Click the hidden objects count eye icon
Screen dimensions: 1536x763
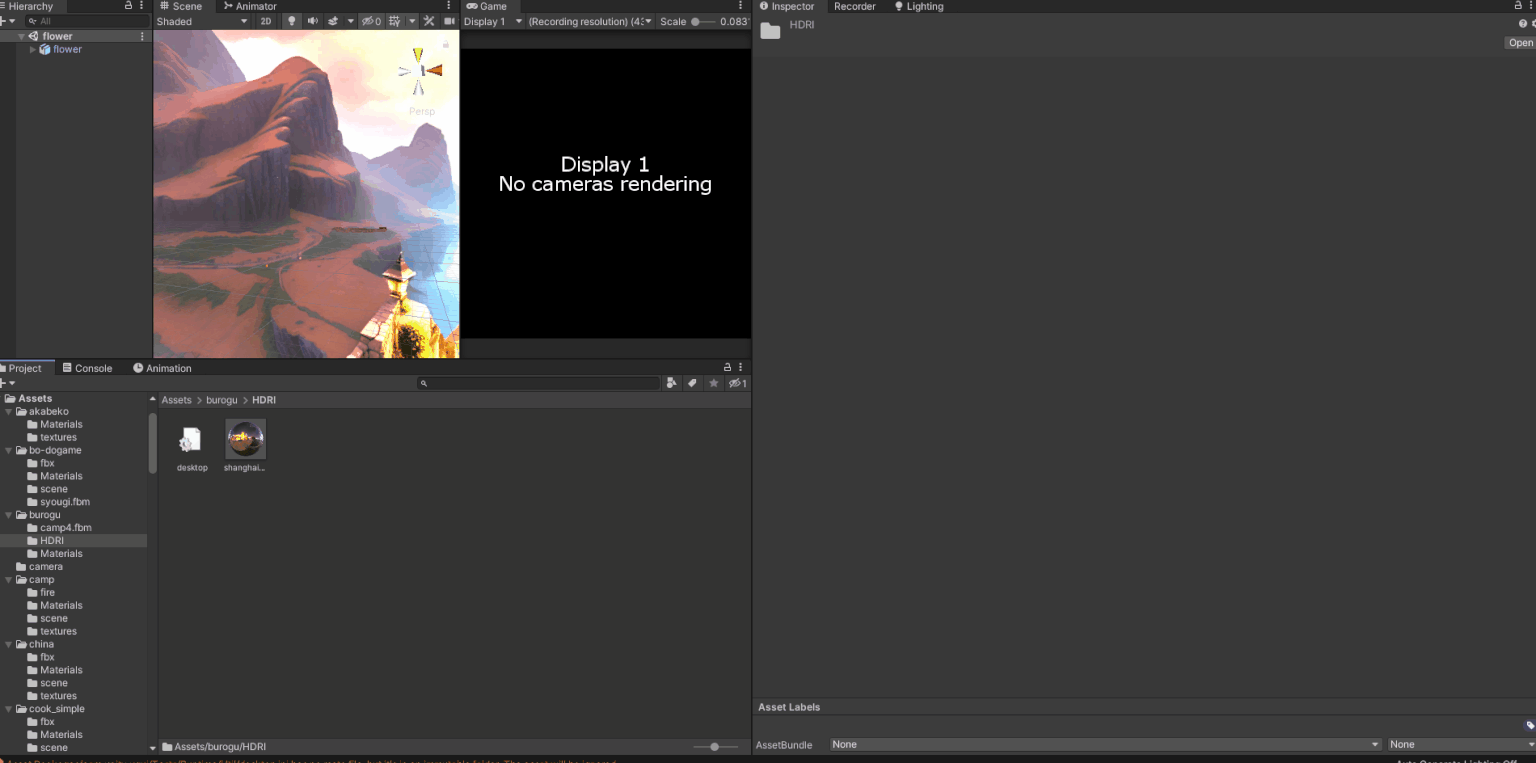point(371,21)
